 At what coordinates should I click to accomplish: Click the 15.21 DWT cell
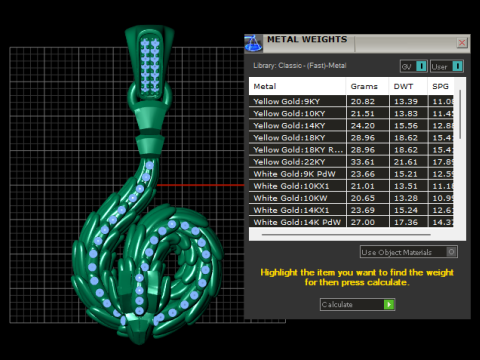click(408, 174)
